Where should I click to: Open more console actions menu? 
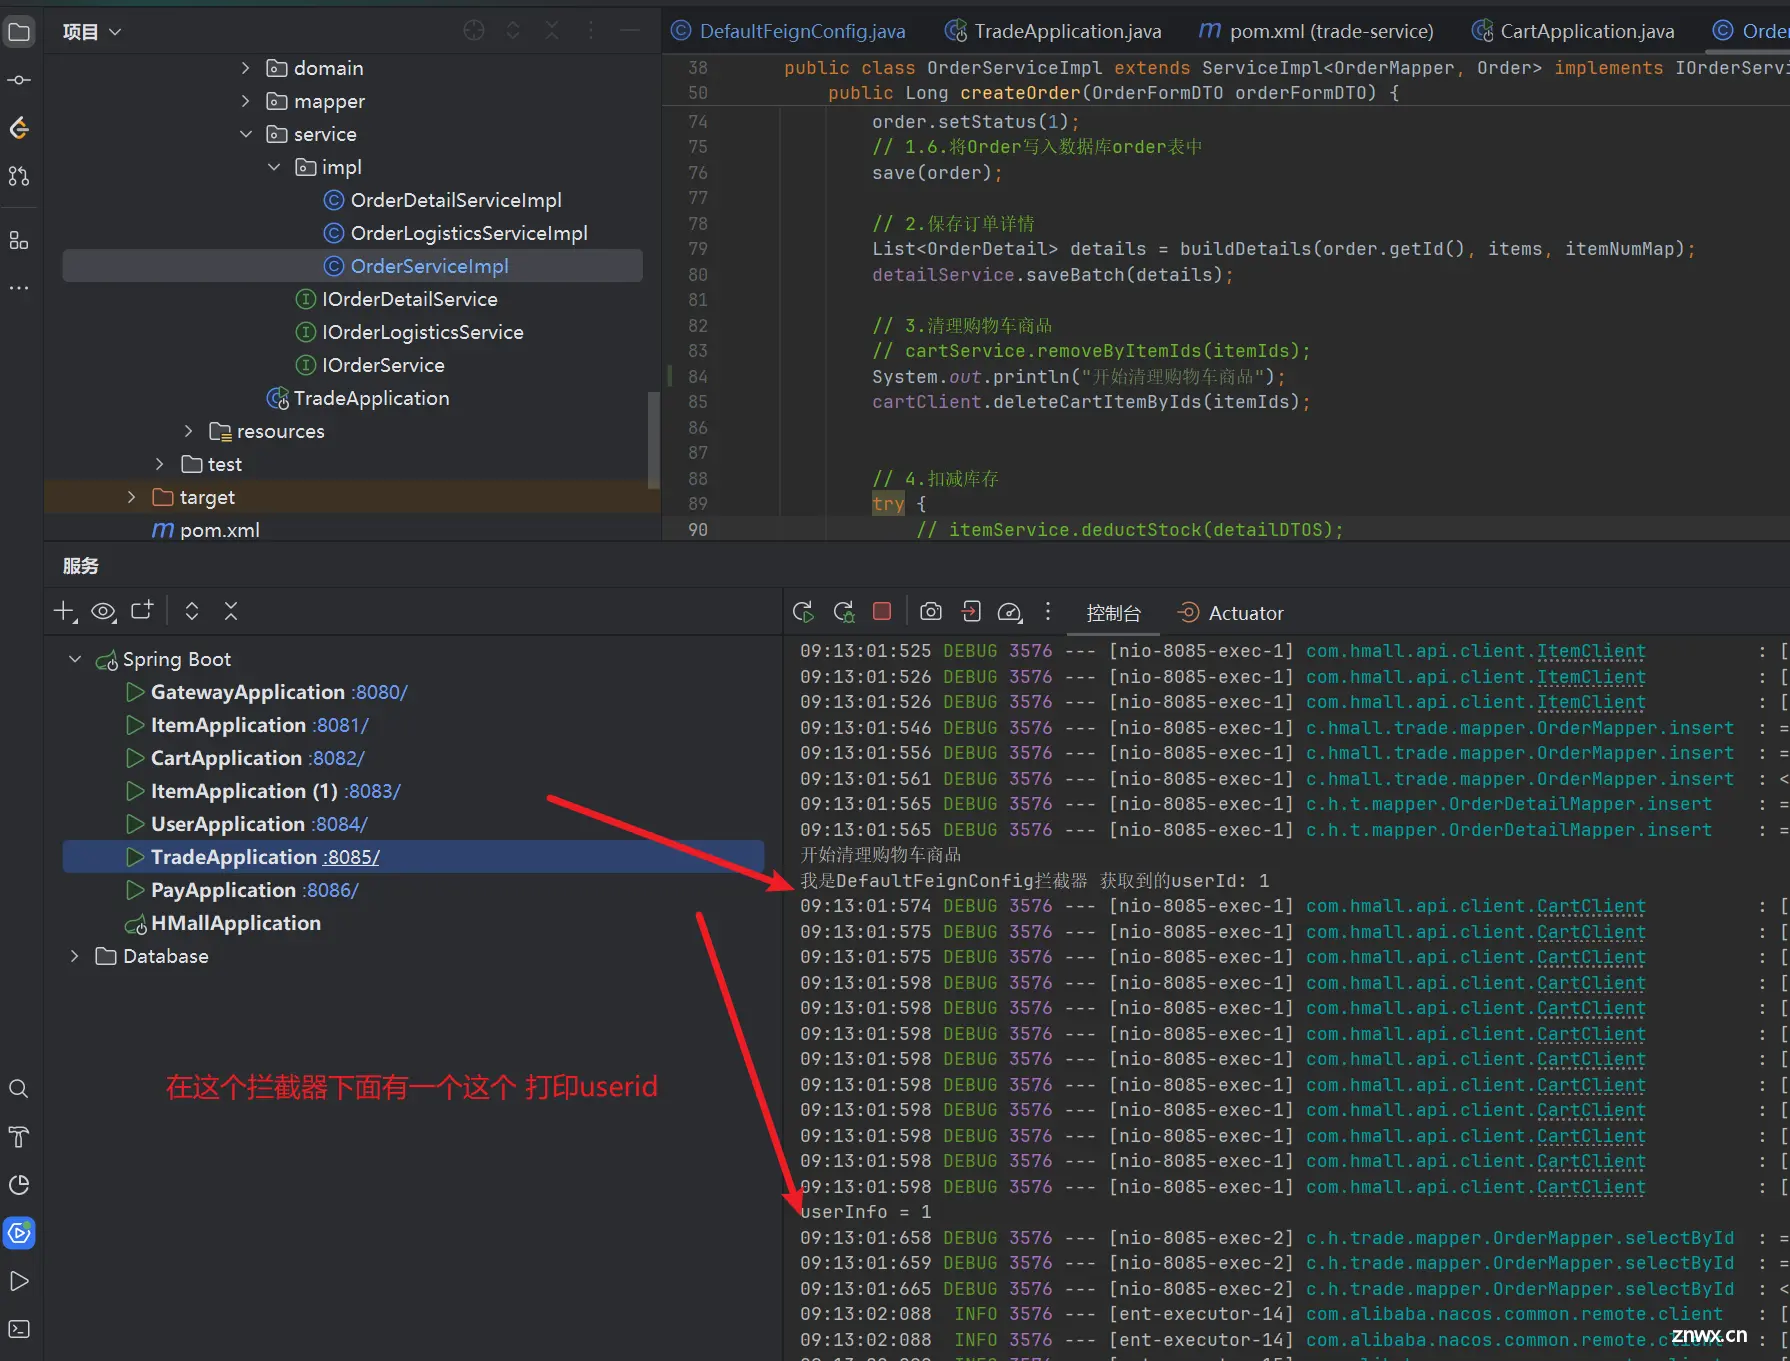click(1048, 611)
